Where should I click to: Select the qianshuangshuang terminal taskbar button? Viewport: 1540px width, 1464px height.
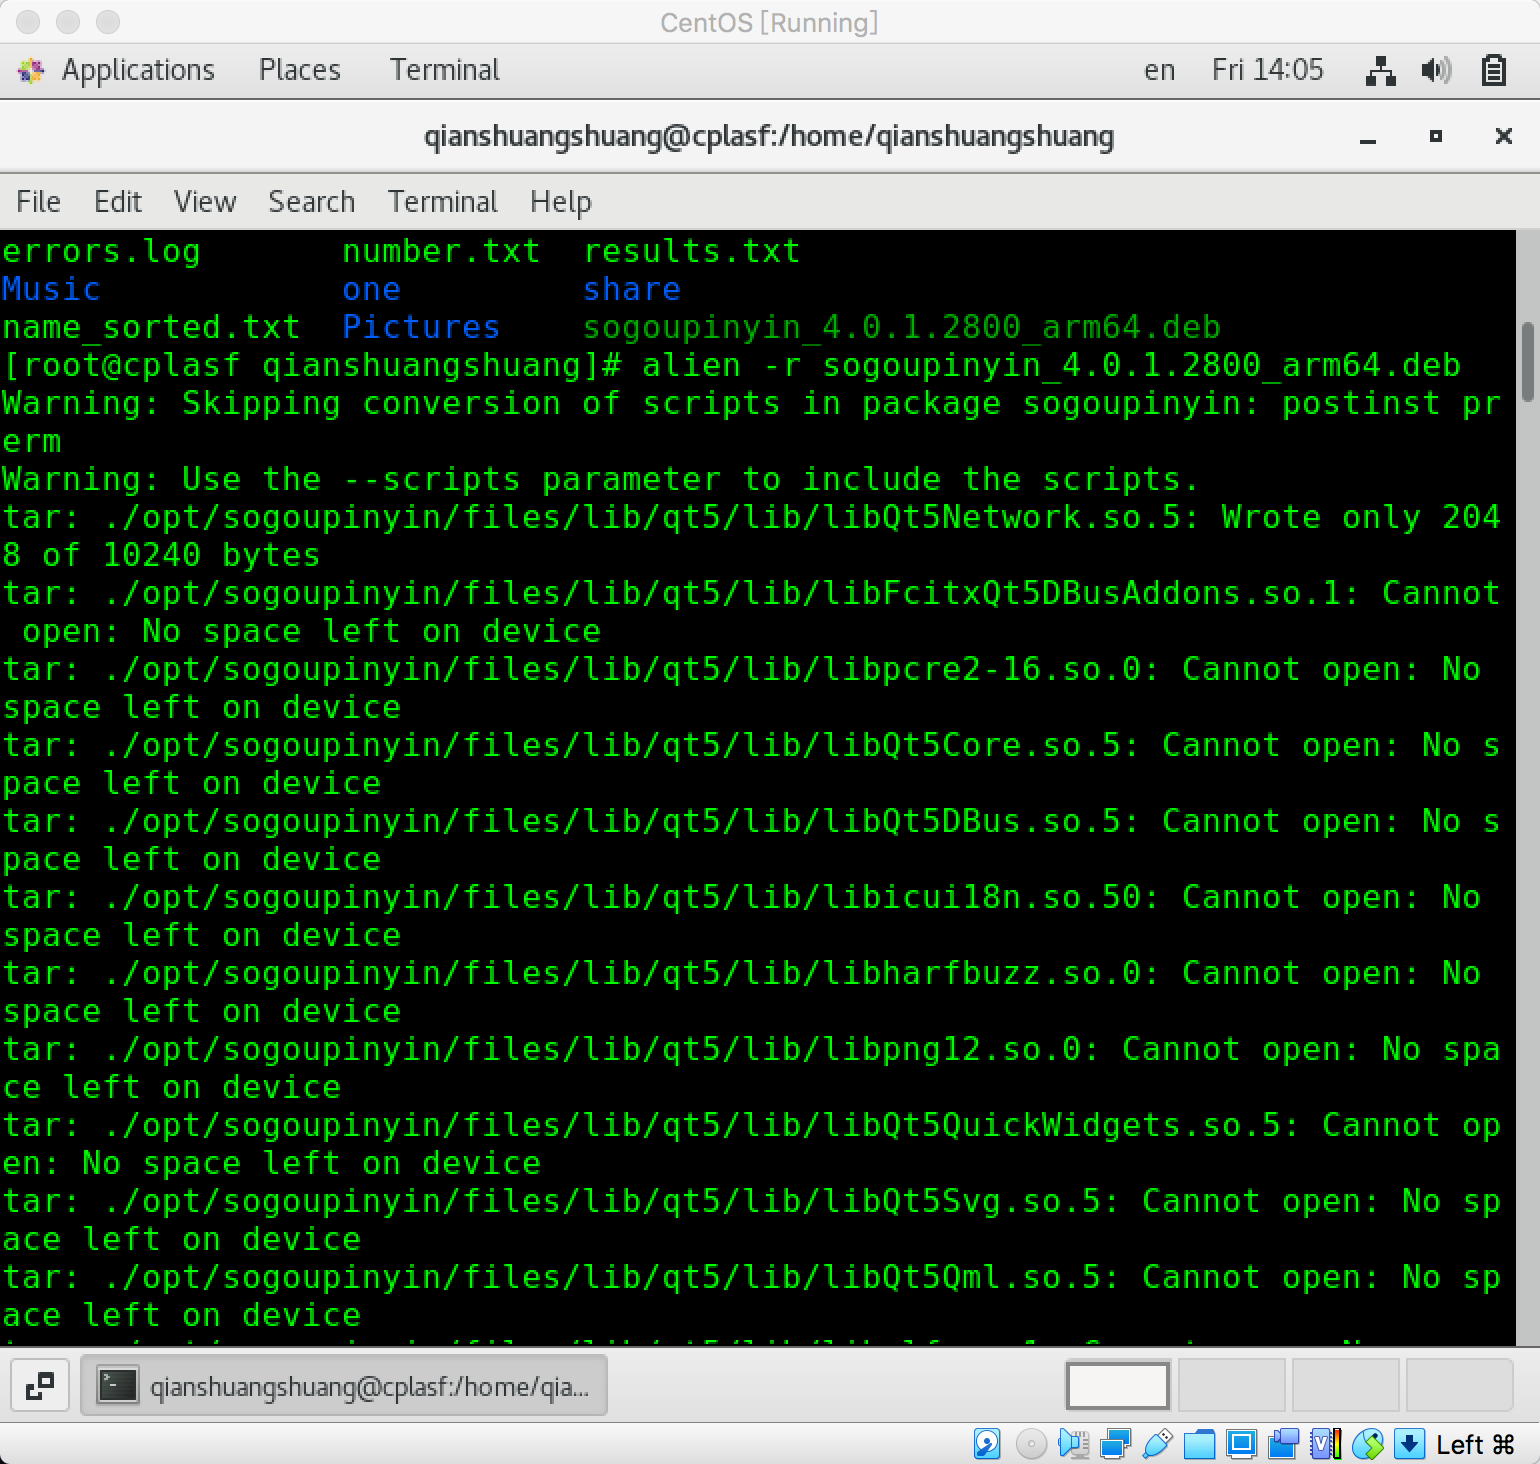(x=344, y=1386)
